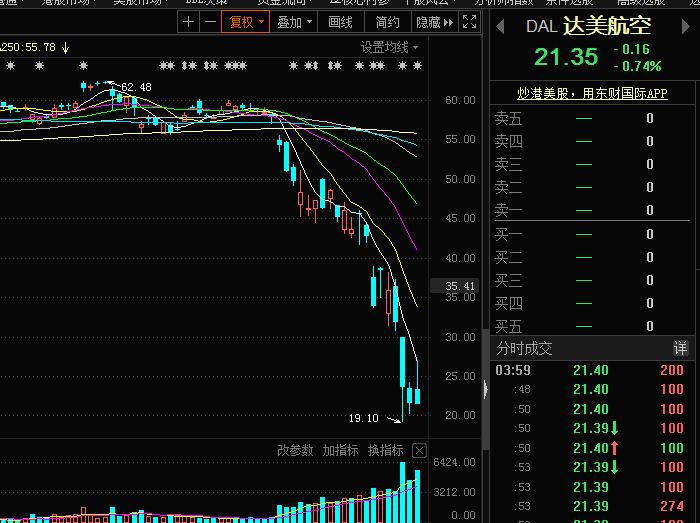Click 改参数 to modify indicator parameters
Viewport: 700px width, 523px height.
[x=295, y=450]
